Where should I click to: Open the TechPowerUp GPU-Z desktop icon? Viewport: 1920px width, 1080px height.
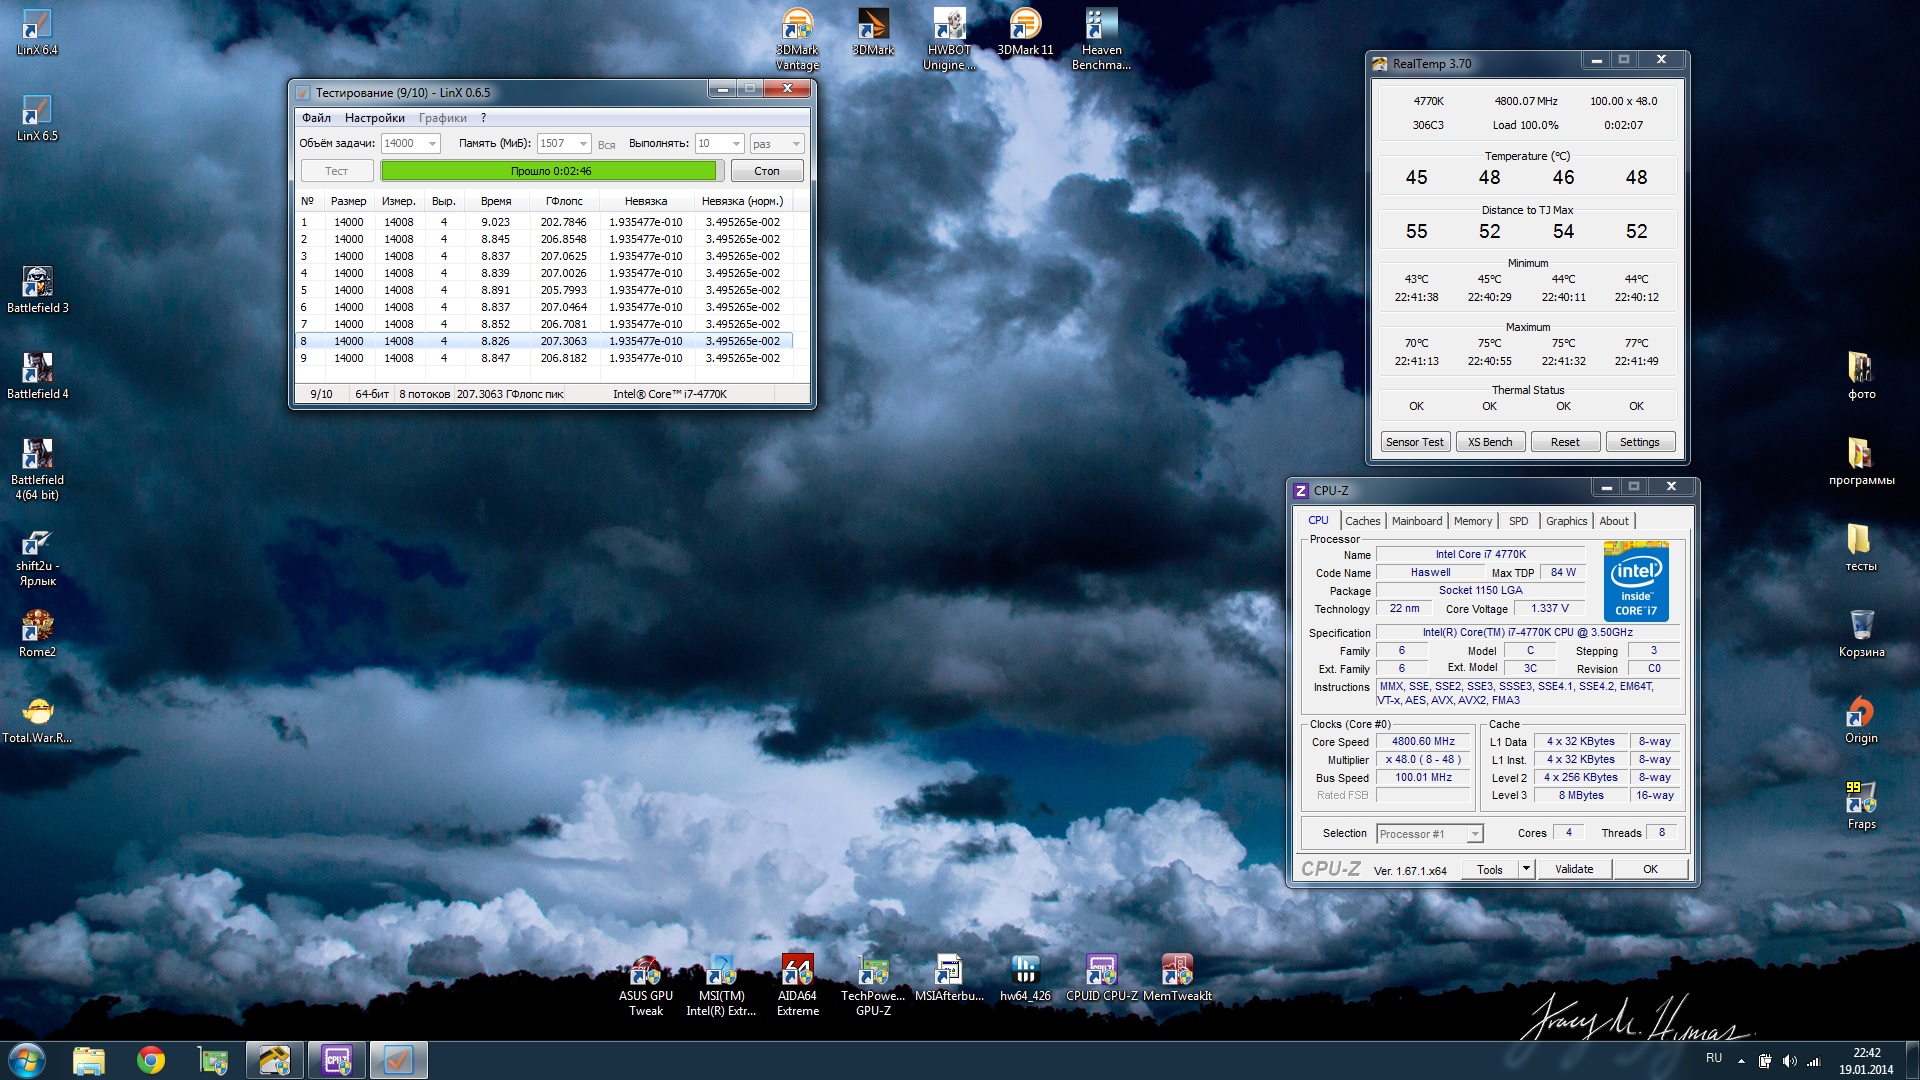(872, 971)
